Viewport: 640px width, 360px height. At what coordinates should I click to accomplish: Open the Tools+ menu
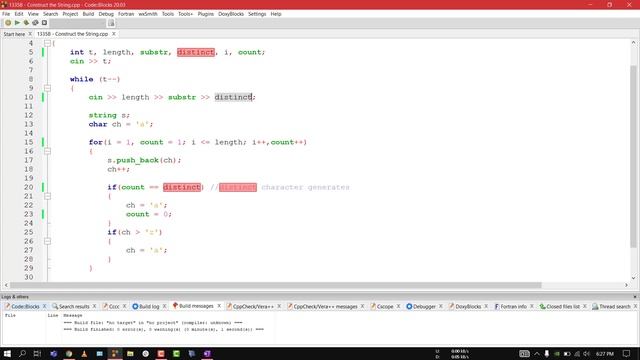(185, 14)
